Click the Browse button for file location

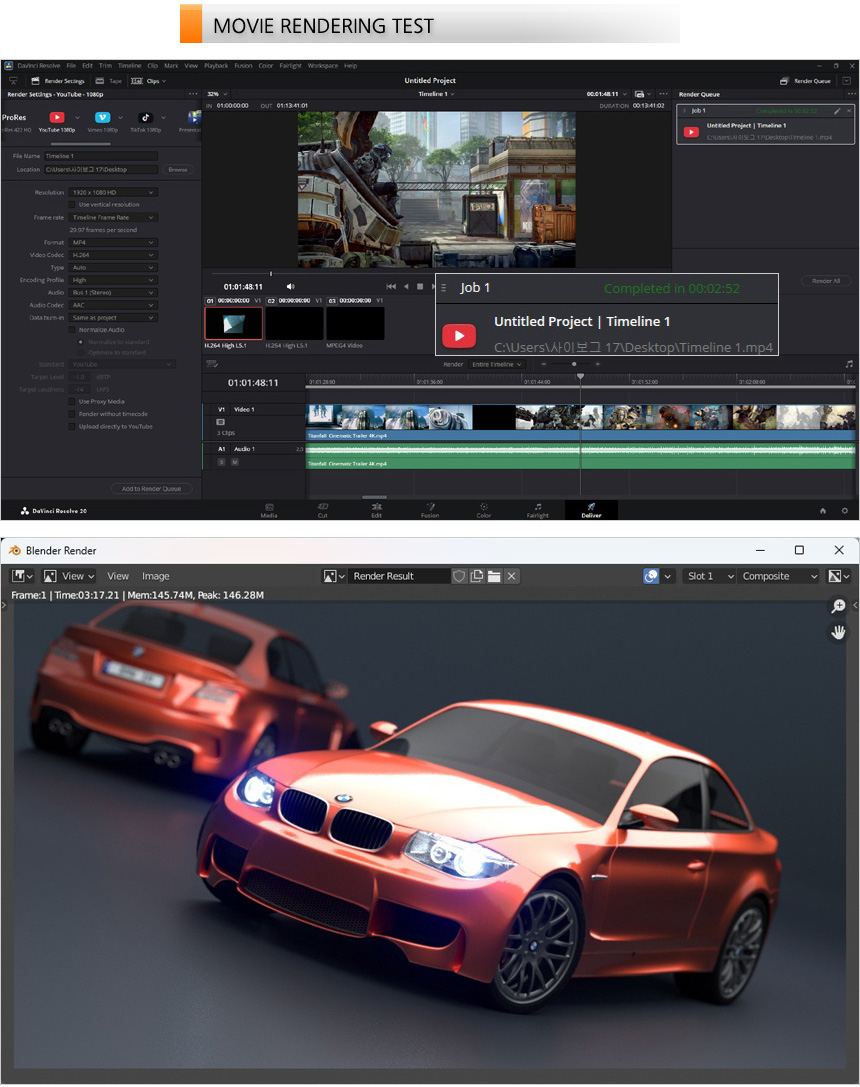click(177, 170)
